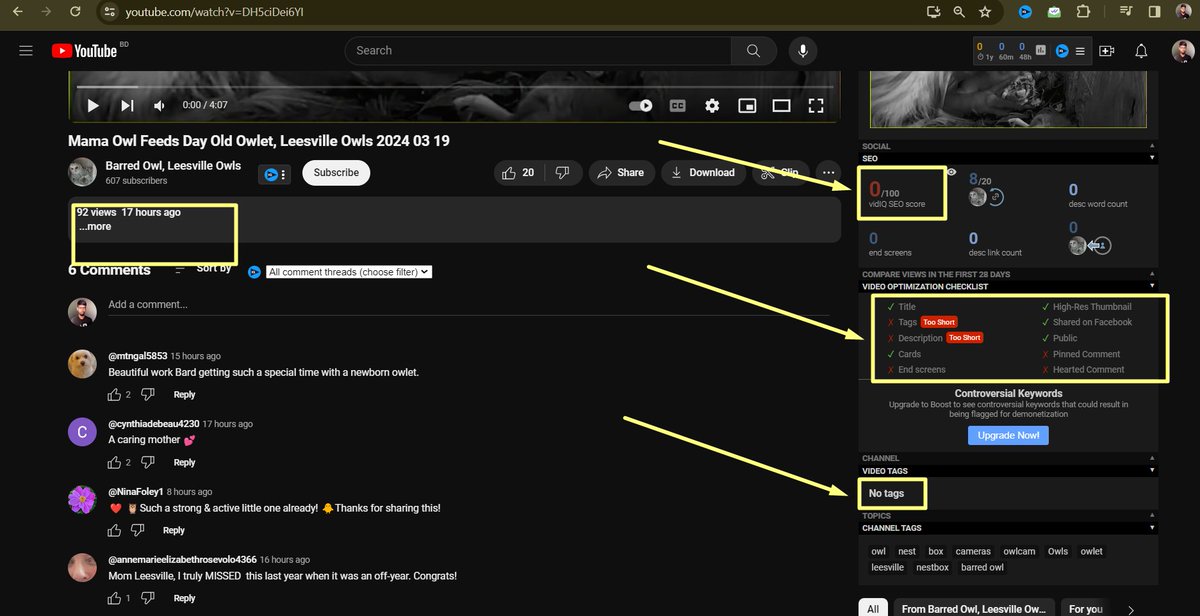Screen dimensions: 1200x616
Task: Click the vidIQ achievements stats icon near the timers
Action: [1040, 47]
